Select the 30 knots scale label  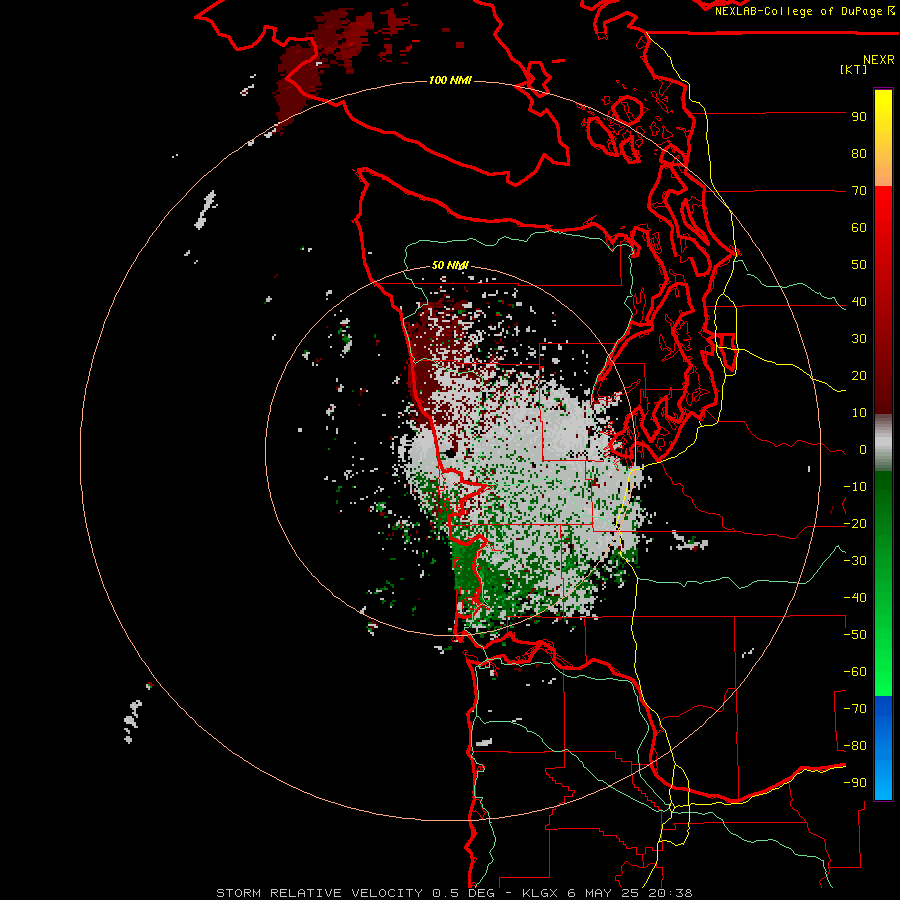pyautogui.click(x=859, y=339)
